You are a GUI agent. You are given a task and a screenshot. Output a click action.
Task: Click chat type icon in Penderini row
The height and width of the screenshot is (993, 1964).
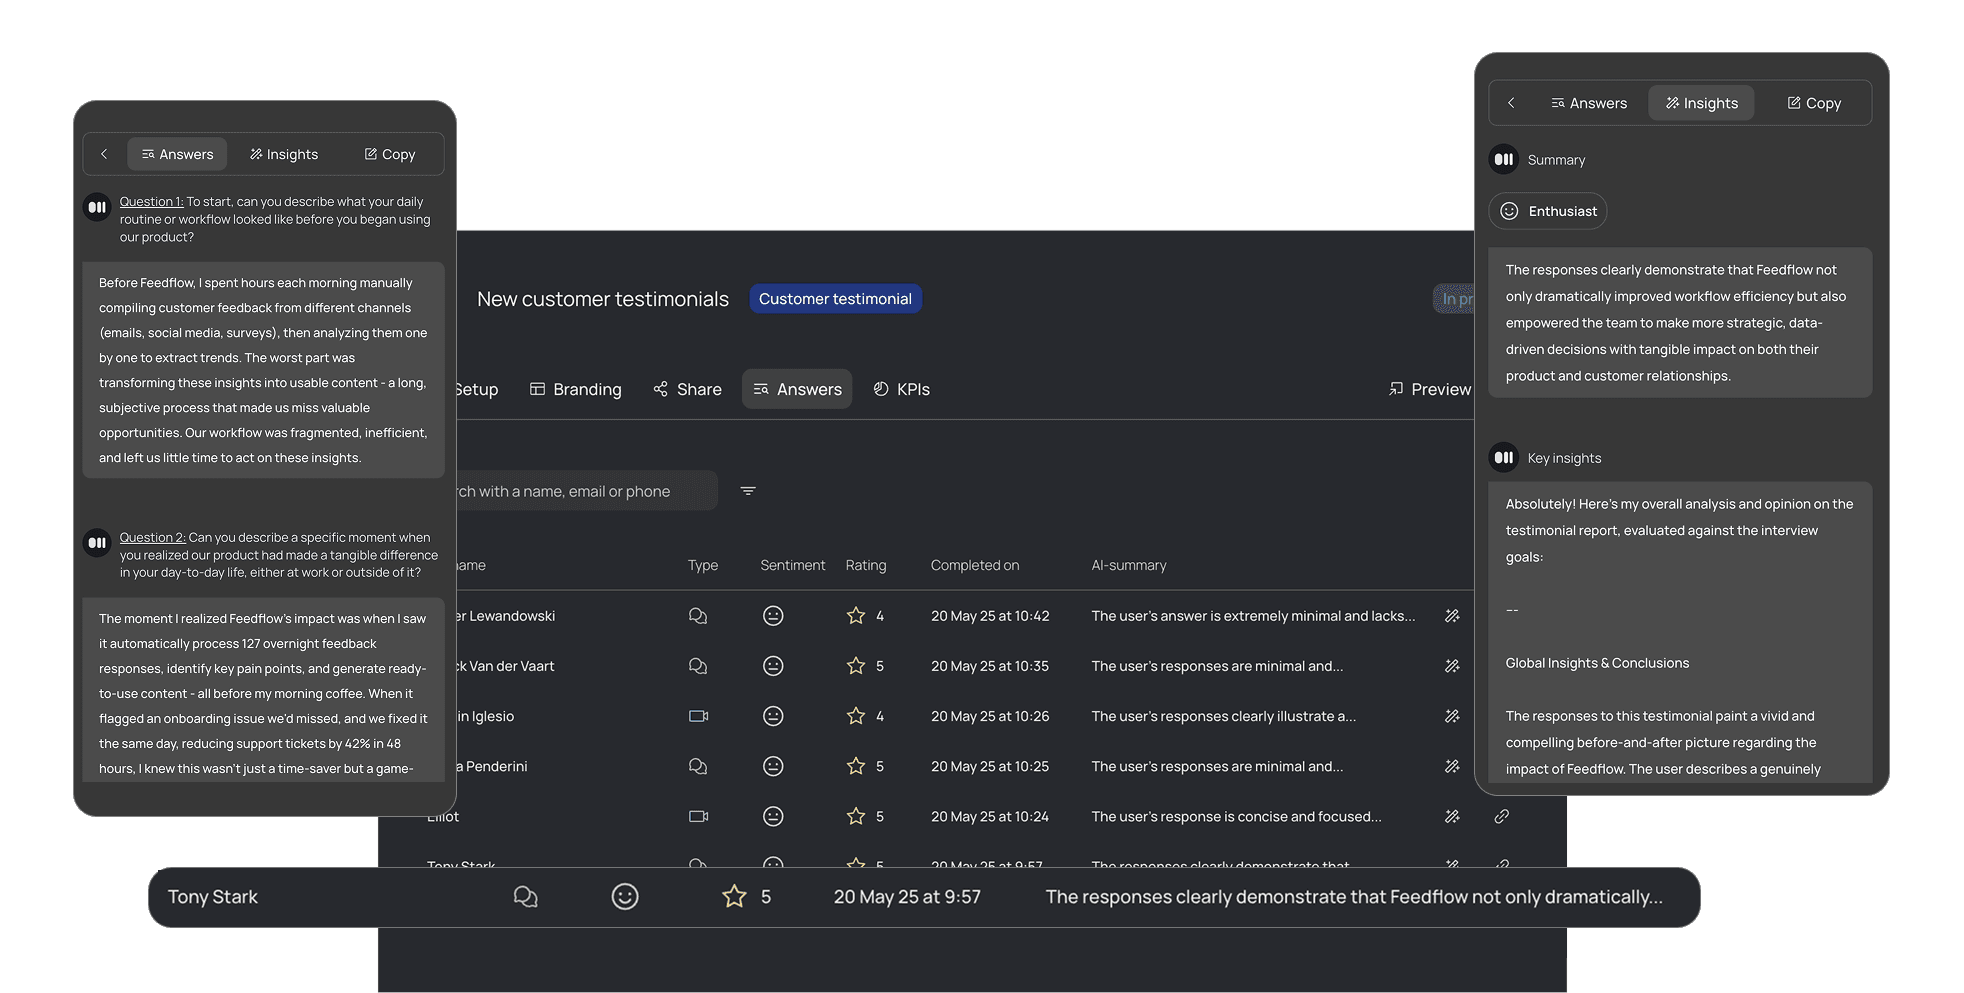(x=698, y=766)
